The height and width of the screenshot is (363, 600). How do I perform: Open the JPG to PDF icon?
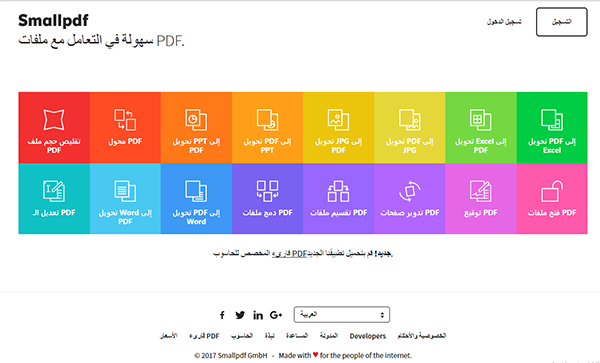coord(338,119)
